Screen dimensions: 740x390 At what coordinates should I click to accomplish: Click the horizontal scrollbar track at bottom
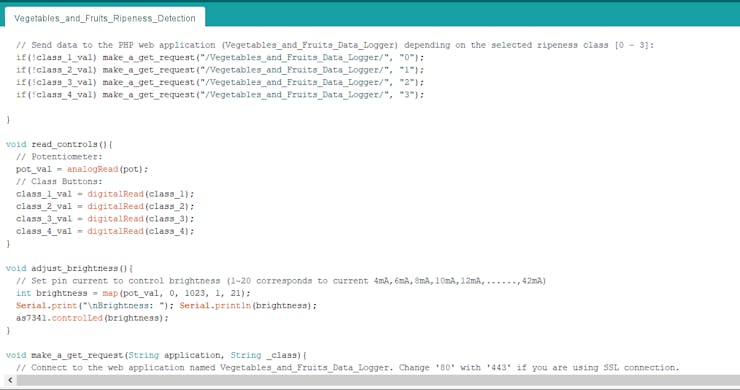point(378,380)
